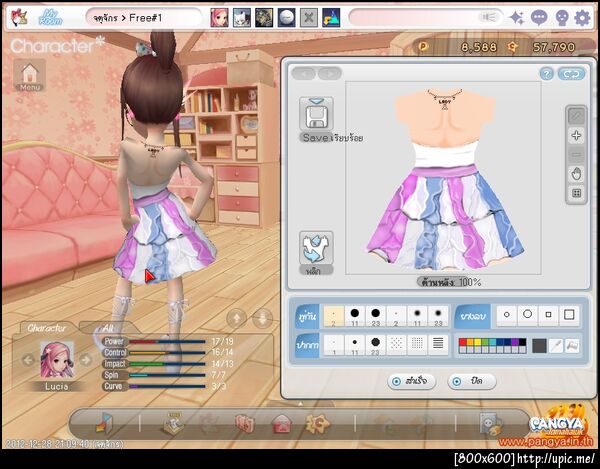
Task: Select the horizontal lines pattern brush
Action: 439,345
